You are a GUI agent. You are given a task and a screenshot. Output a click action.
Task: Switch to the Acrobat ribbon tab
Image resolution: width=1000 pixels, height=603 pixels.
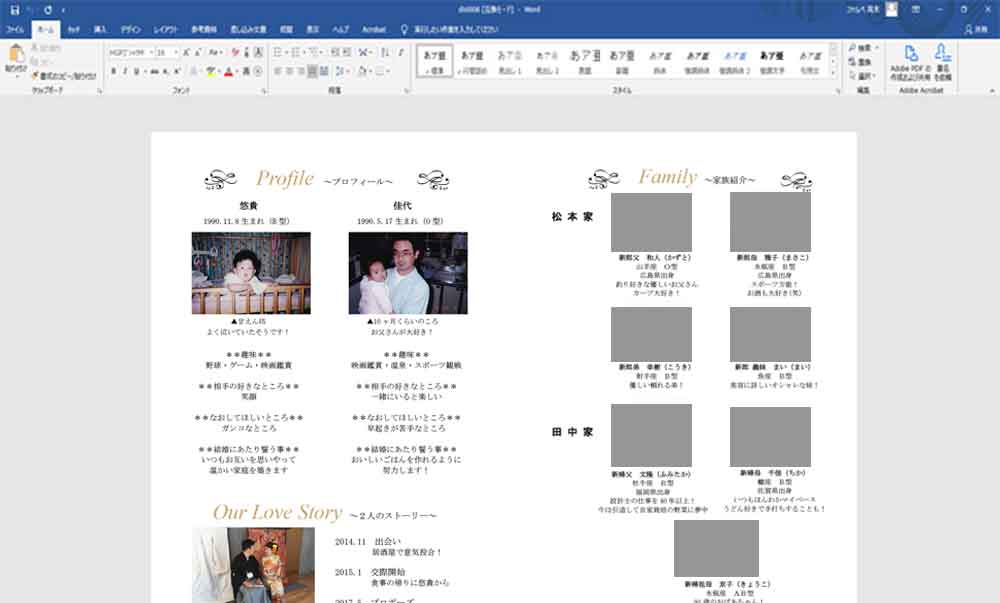(x=373, y=30)
